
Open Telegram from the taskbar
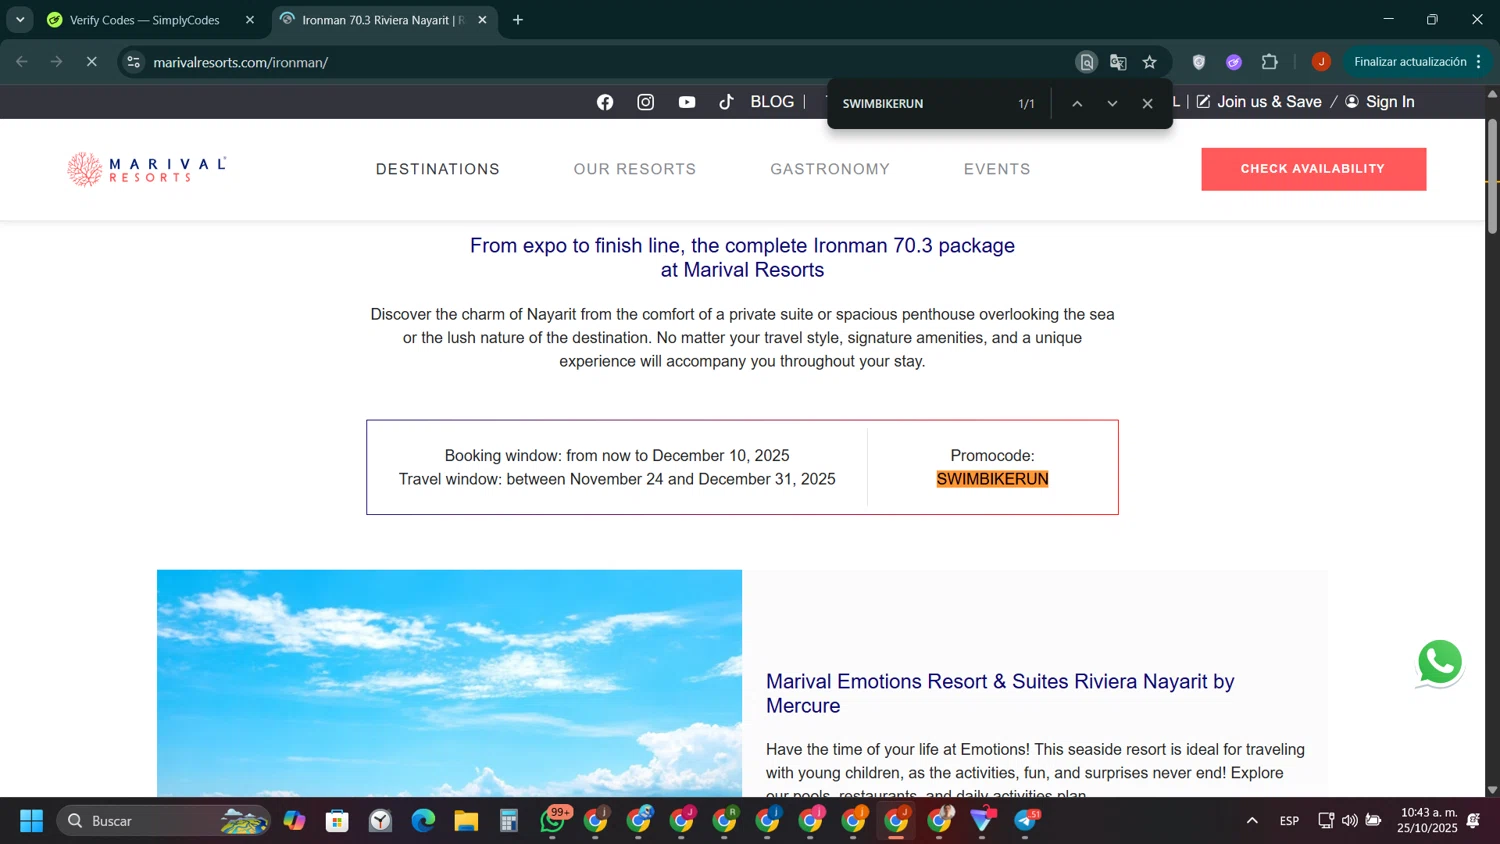click(1026, 821)
